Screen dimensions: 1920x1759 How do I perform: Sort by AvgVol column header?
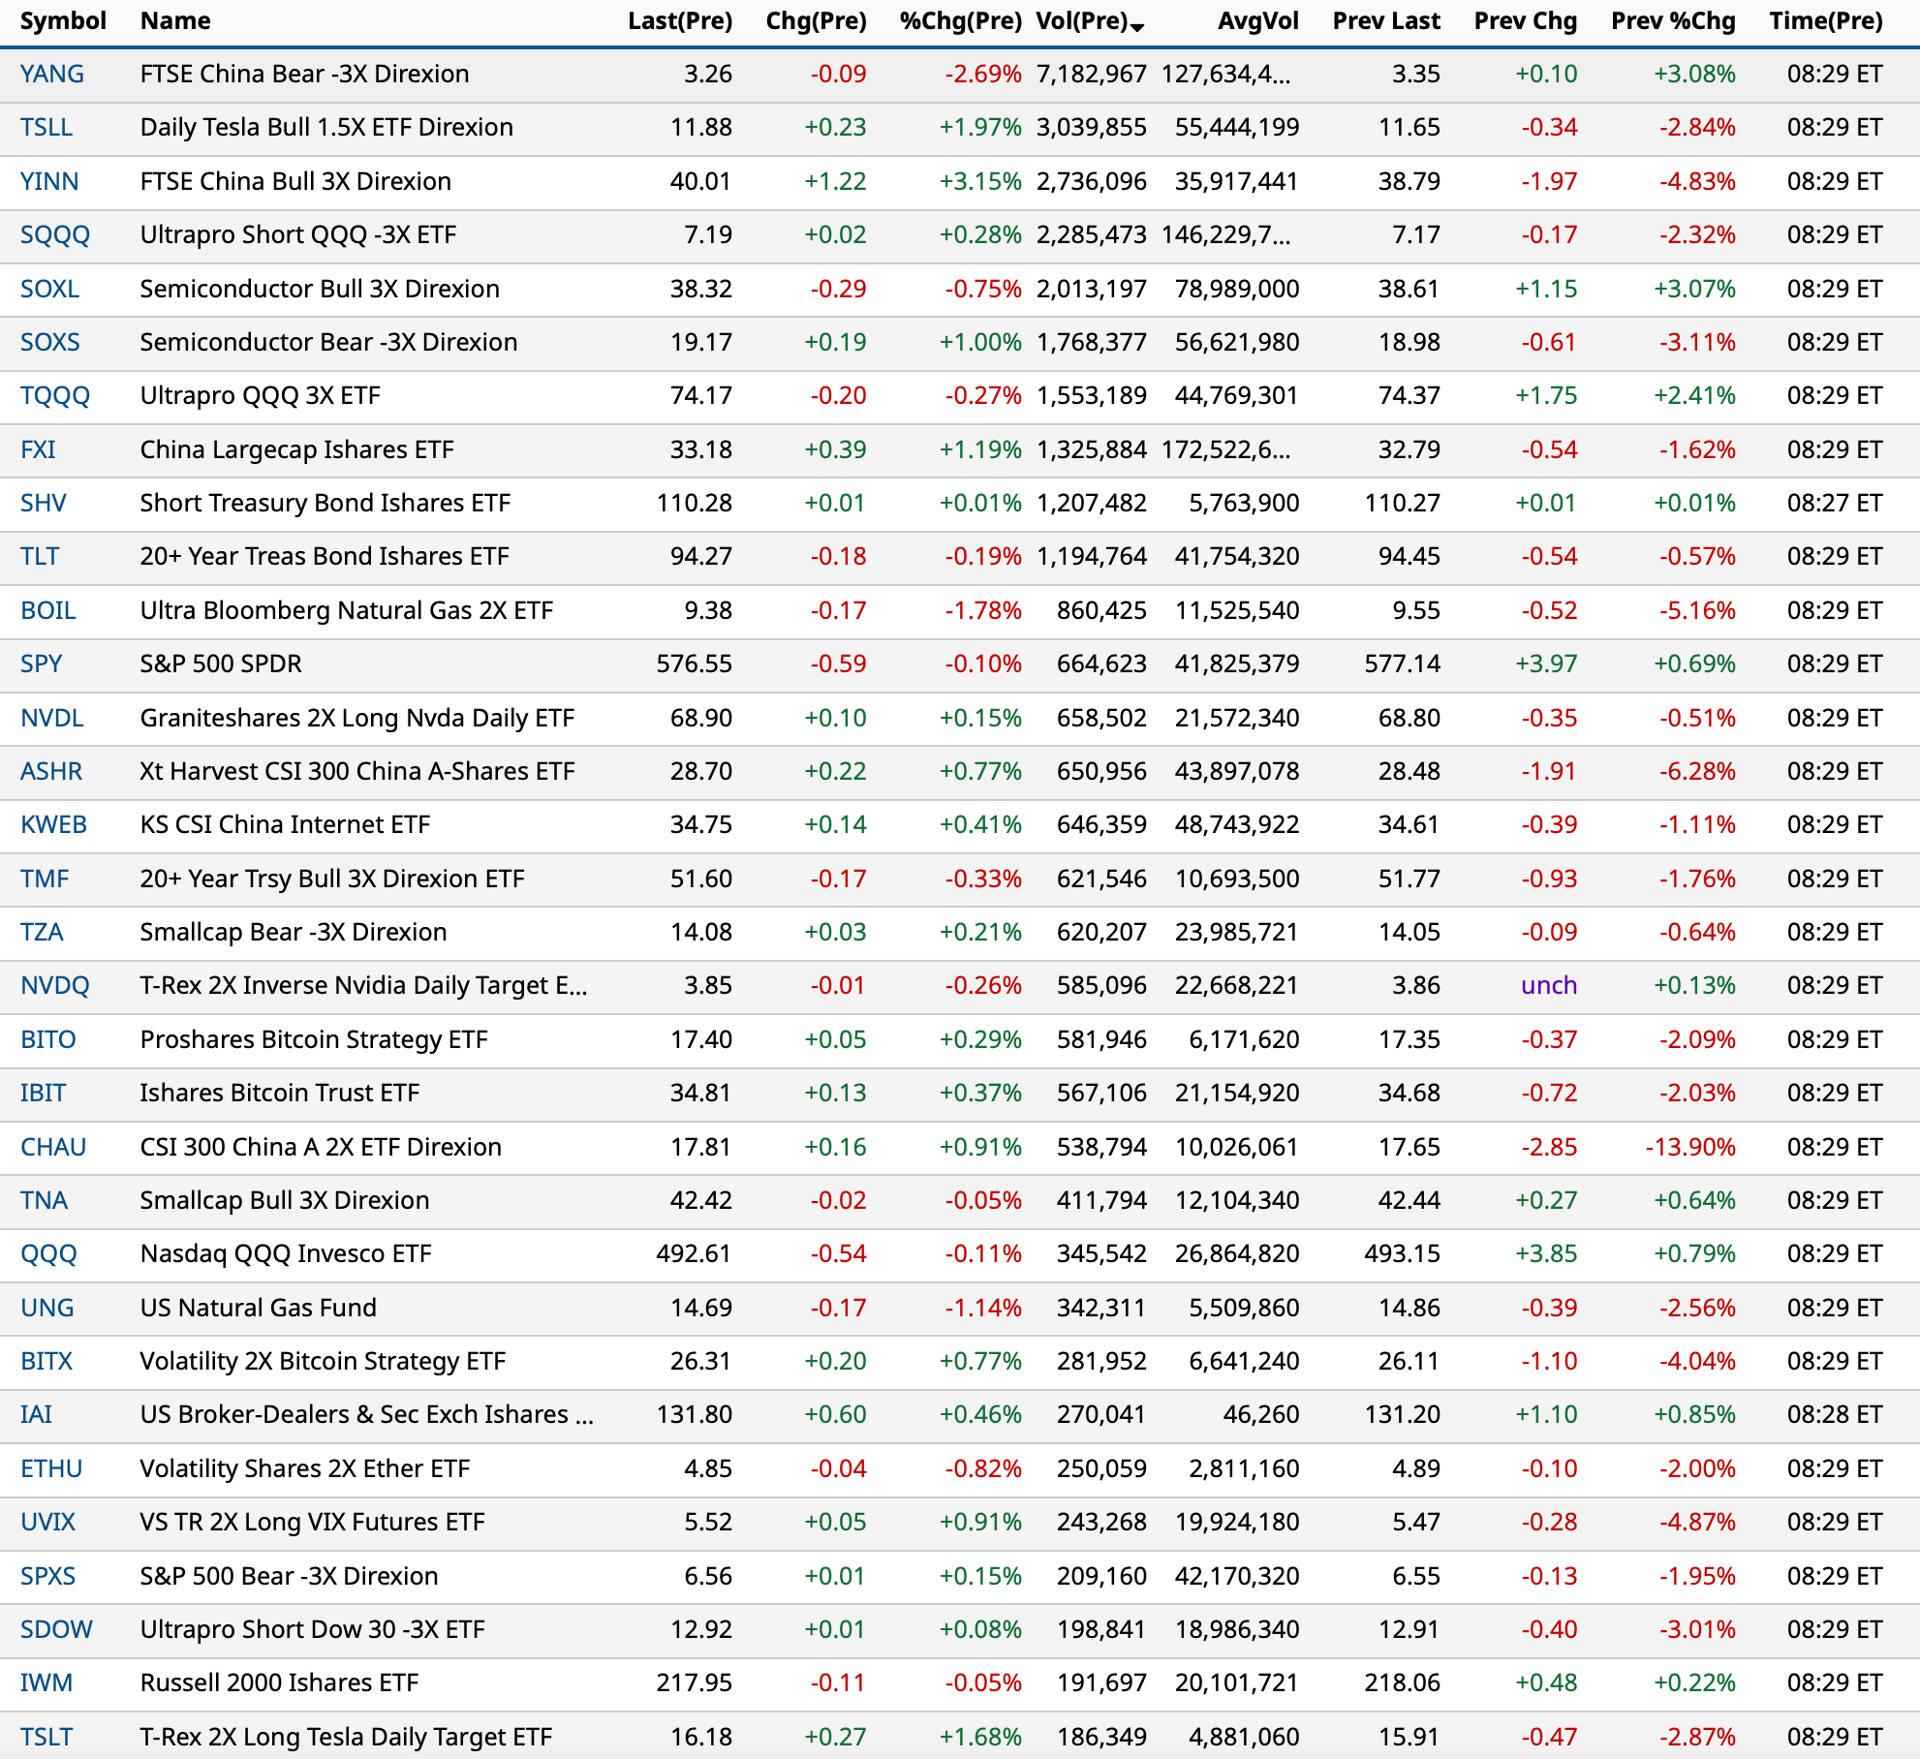pos(1258,21)
